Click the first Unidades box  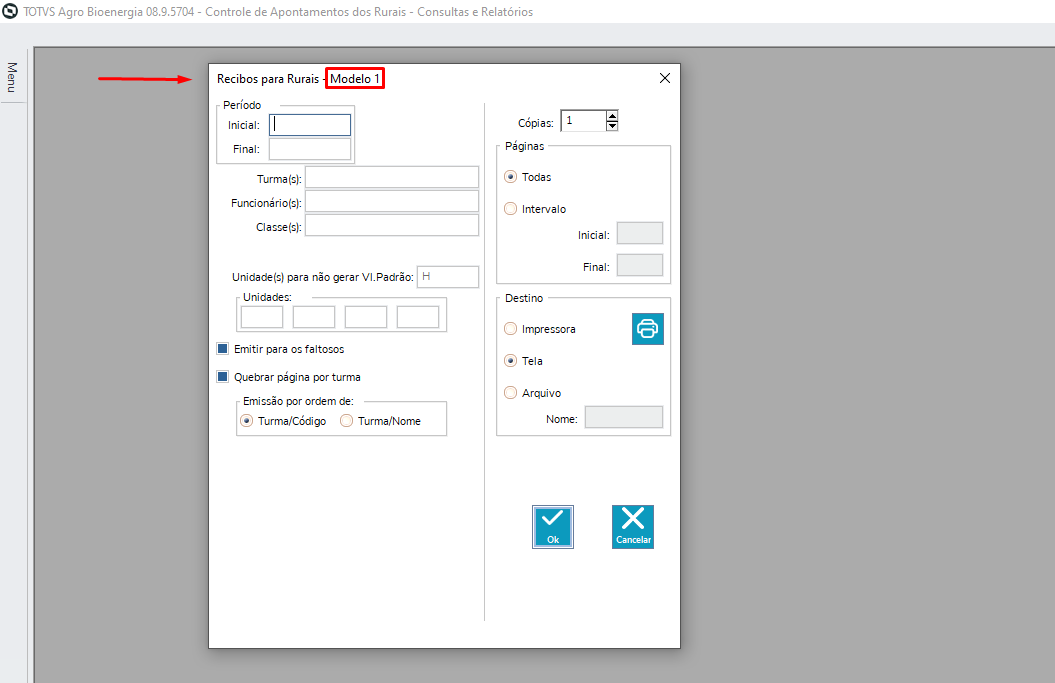point(262,317)
